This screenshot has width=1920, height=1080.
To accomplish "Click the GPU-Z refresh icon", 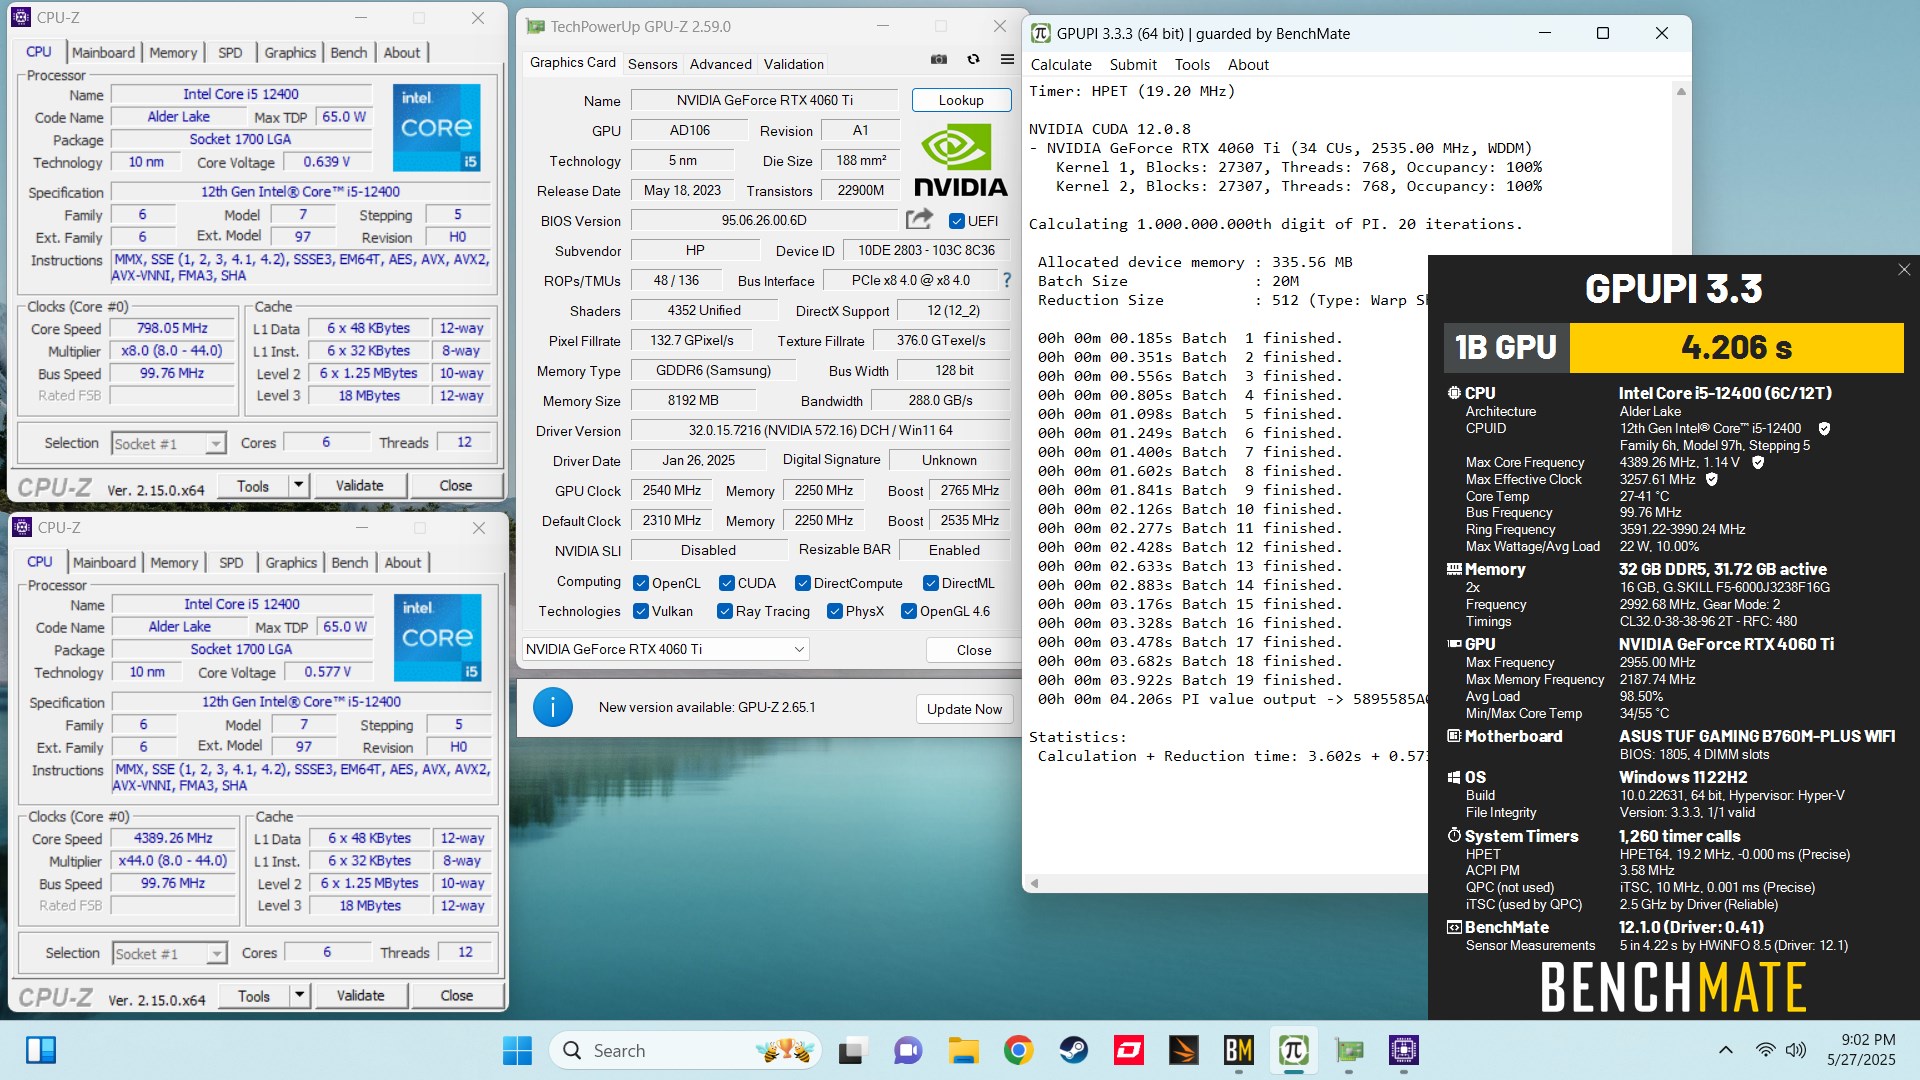I will click(973, 60).
